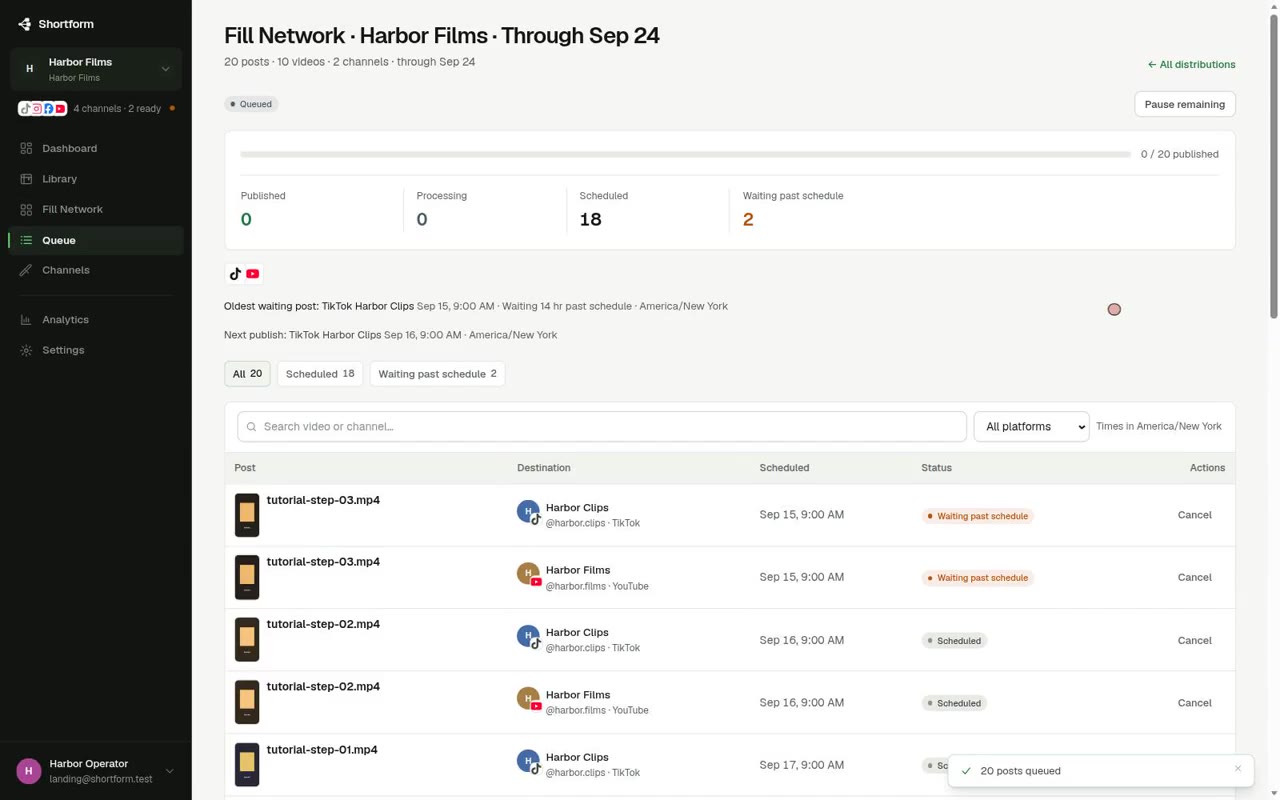Click the 'Queued' status badge under the title

pyautogui.click(x=251, y=104)
